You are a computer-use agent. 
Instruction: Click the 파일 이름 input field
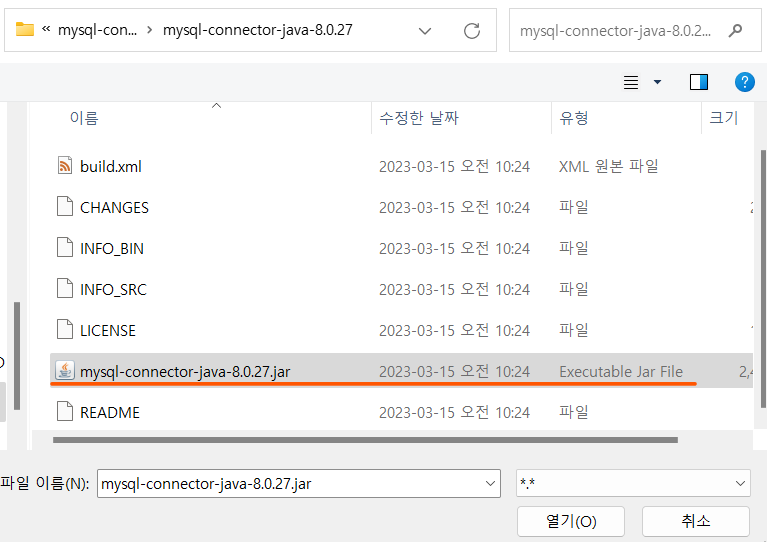tap(299, 484)
